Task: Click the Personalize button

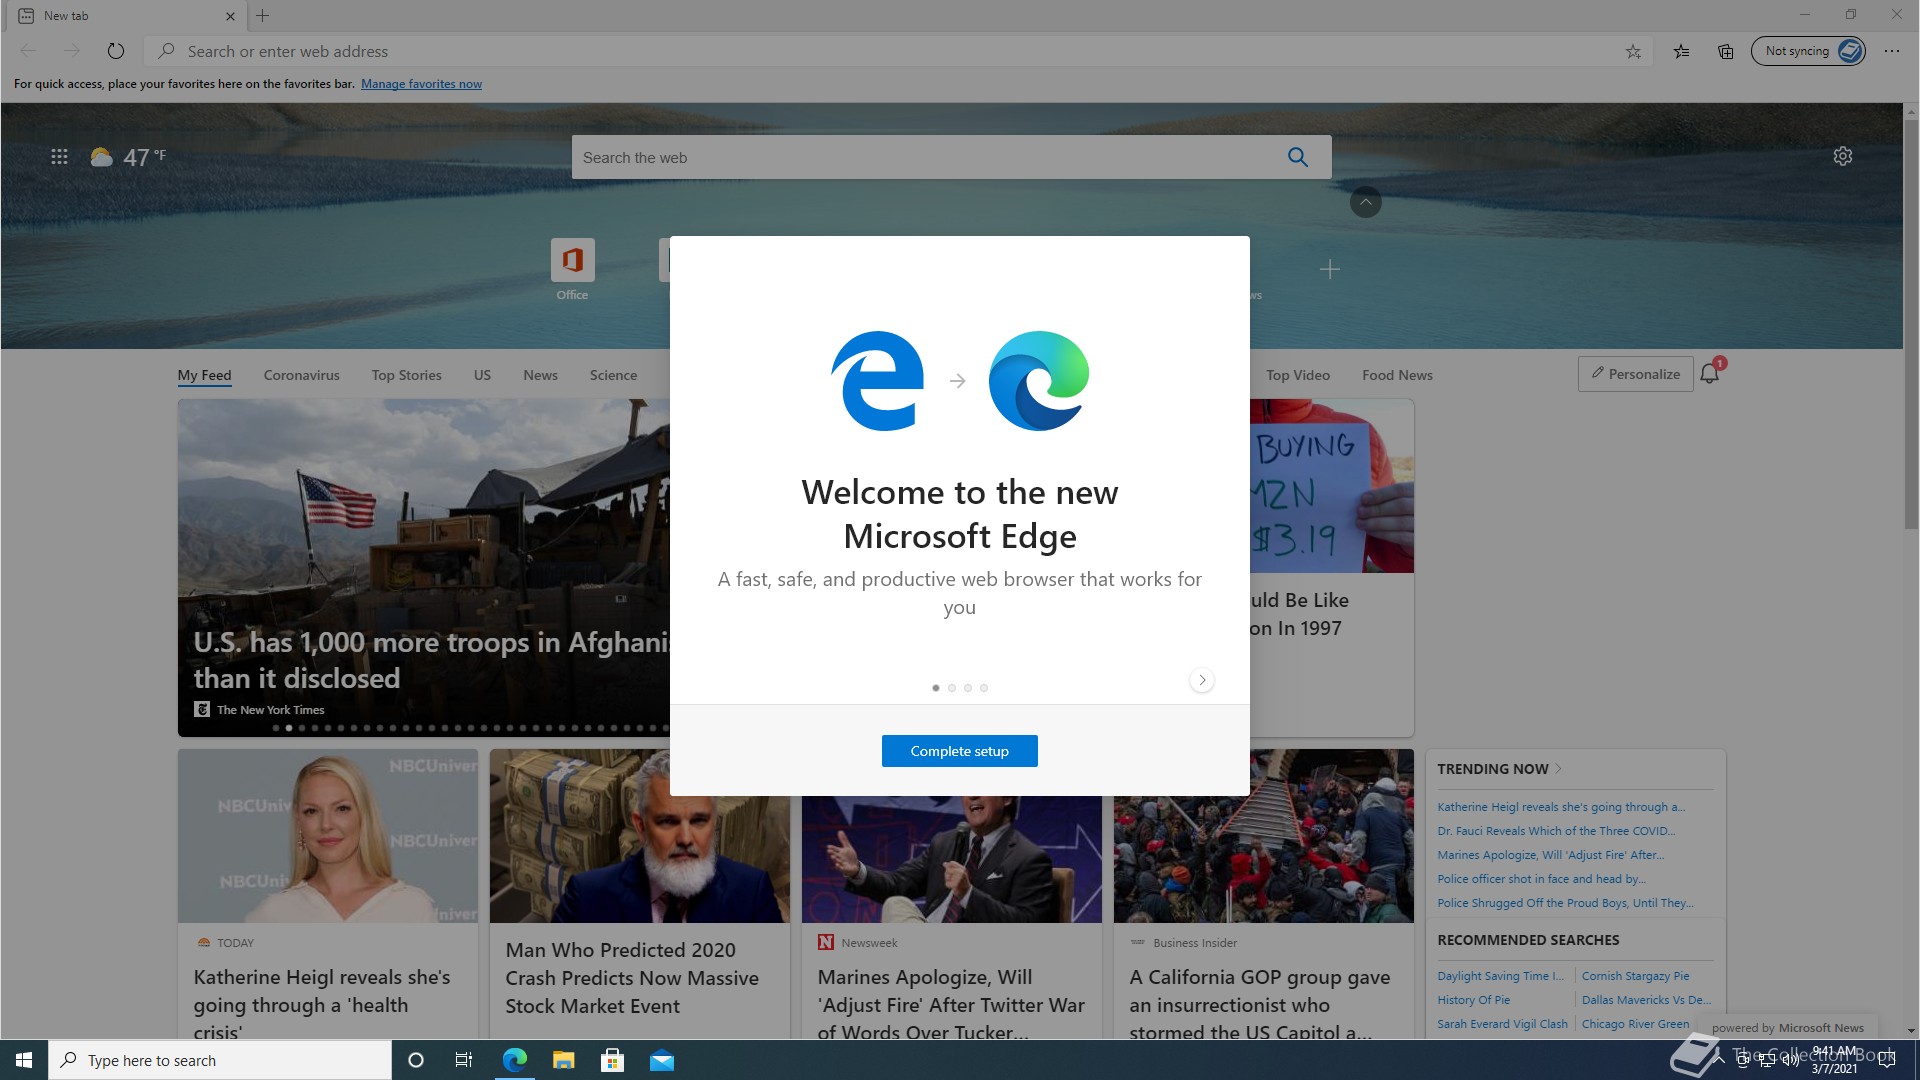Action: coord(1635,374)
